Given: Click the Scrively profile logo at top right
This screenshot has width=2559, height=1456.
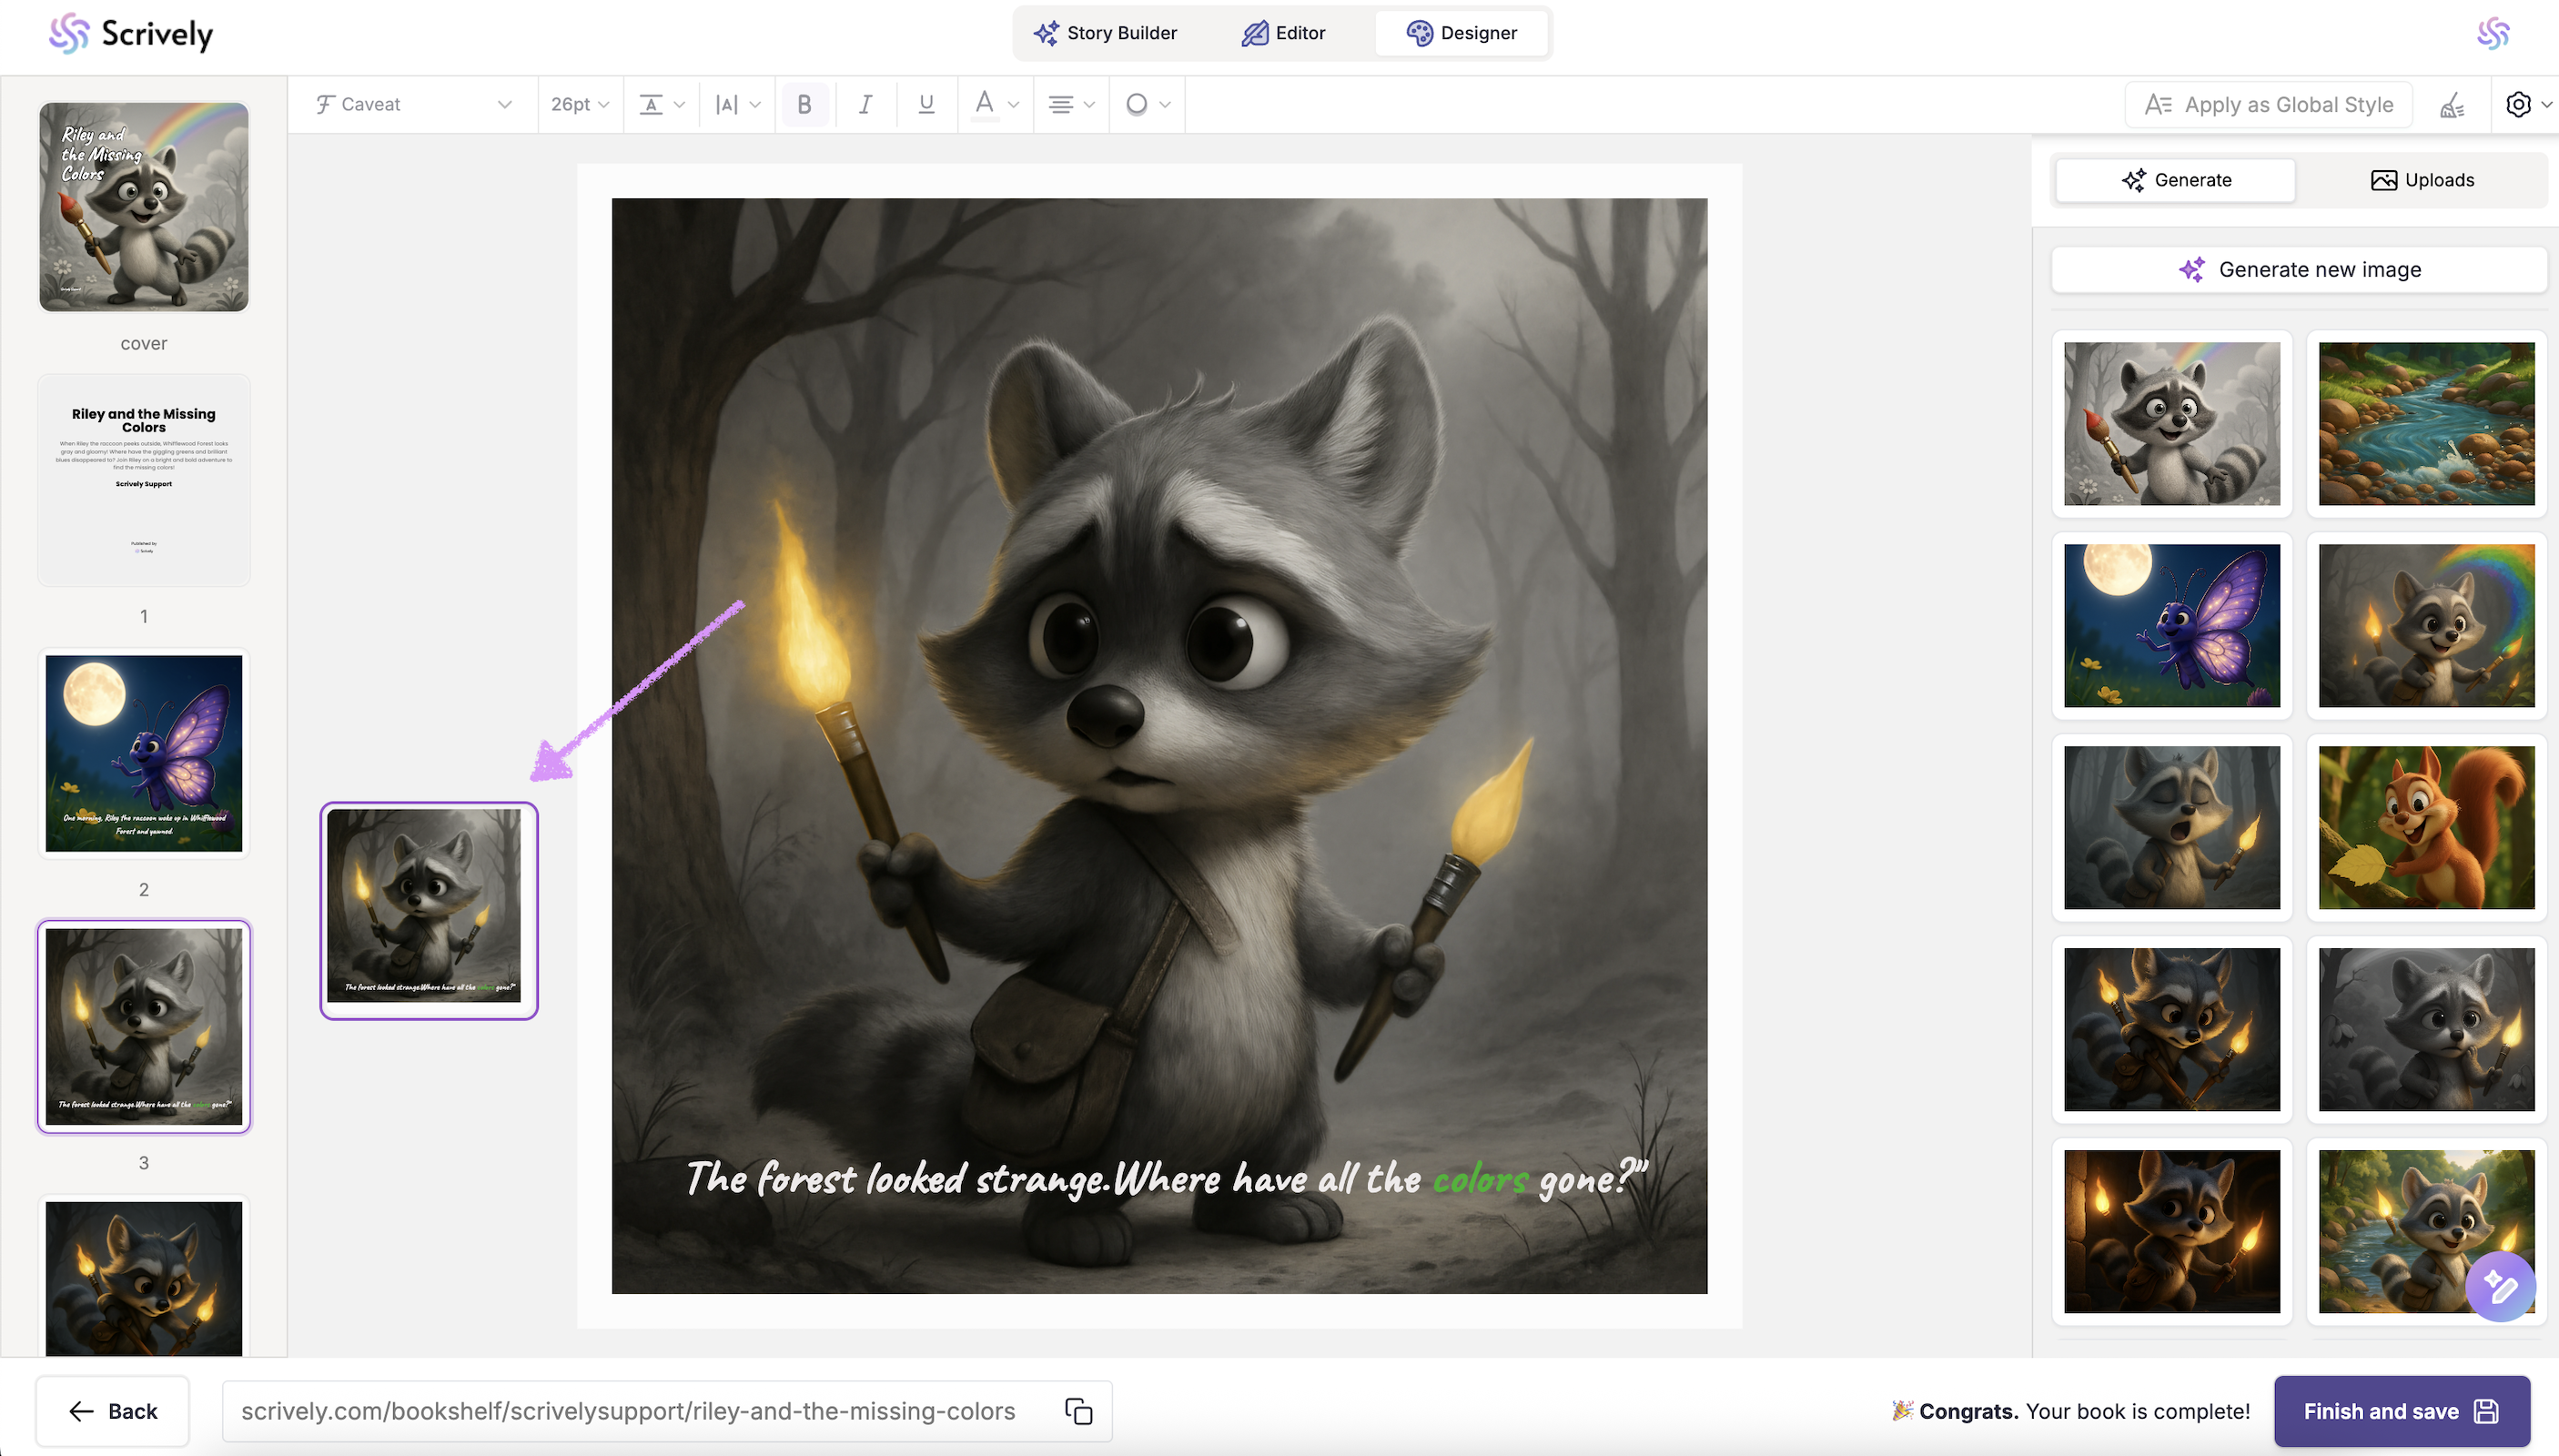Looking at the screenshot, I should (2493, 33).
